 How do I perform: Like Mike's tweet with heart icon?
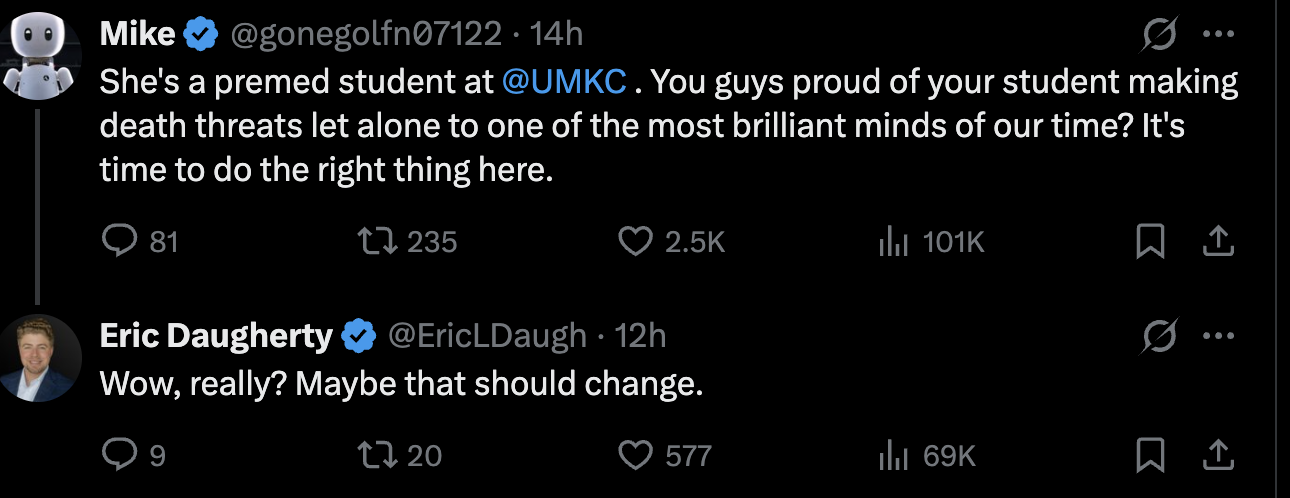(636, 241)
